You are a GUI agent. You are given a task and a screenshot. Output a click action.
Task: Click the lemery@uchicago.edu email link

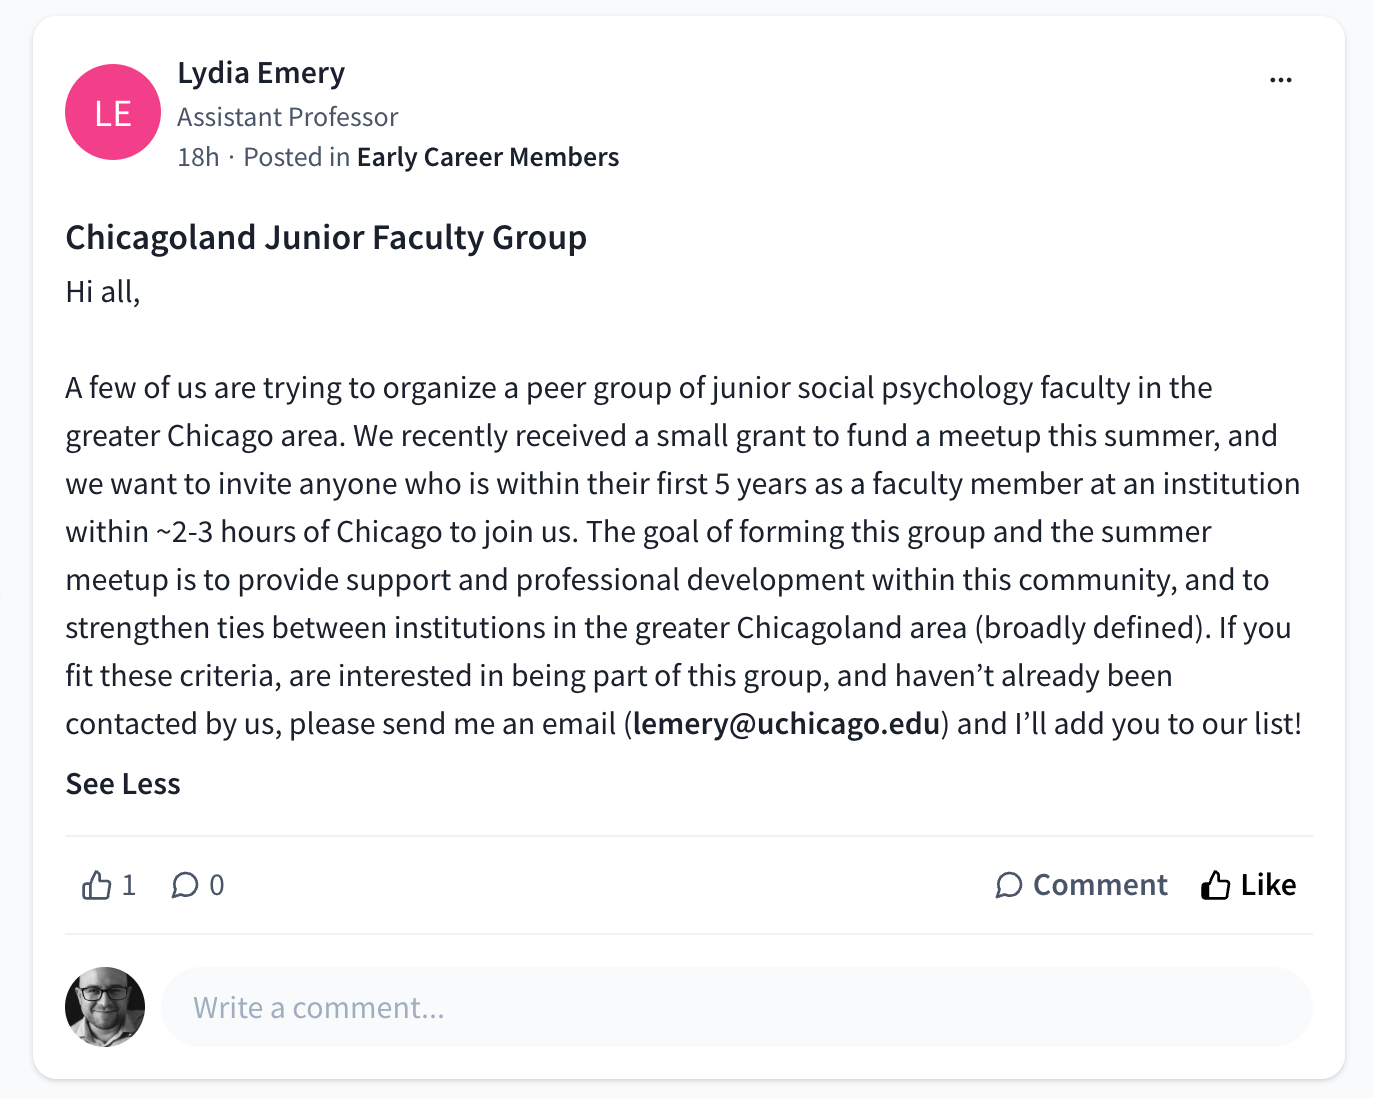pos(787,724)
